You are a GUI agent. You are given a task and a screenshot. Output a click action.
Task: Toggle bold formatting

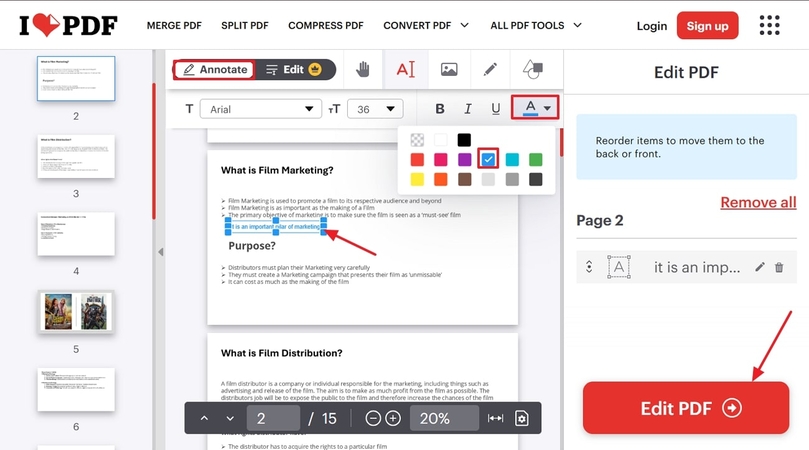point(440,109)
